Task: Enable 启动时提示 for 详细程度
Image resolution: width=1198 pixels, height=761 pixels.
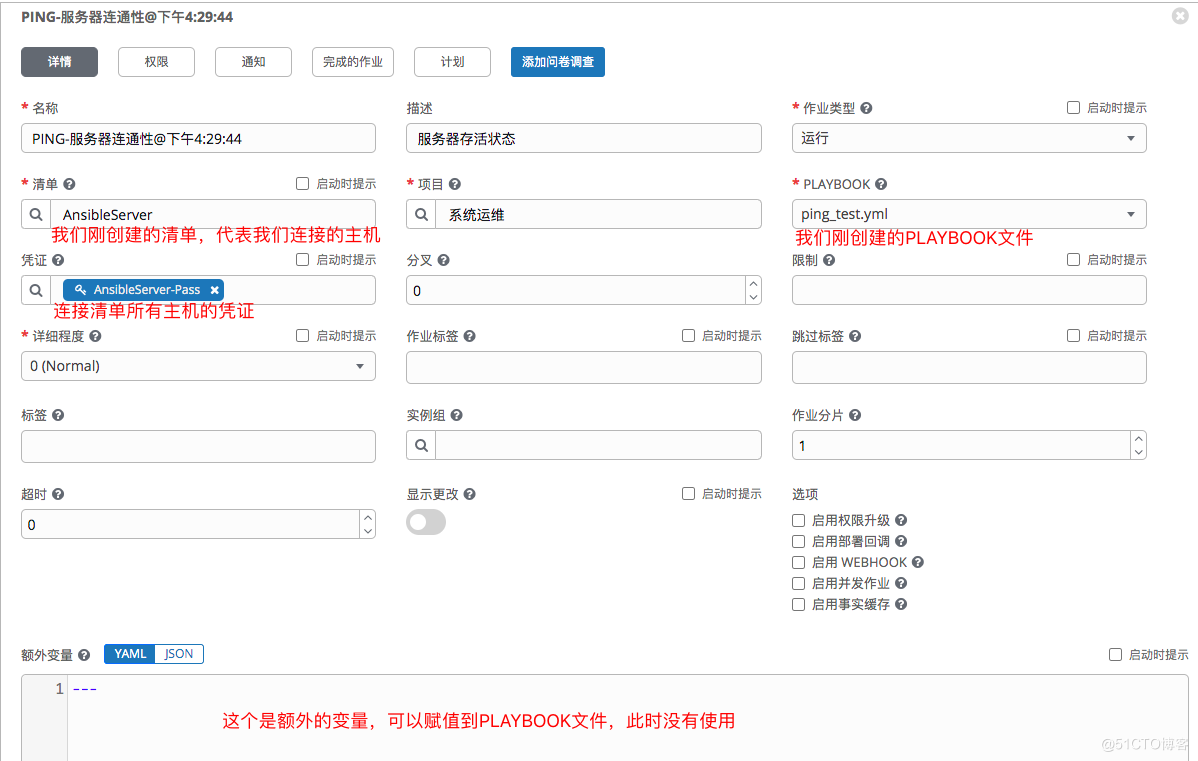Action: coord(303,335)
